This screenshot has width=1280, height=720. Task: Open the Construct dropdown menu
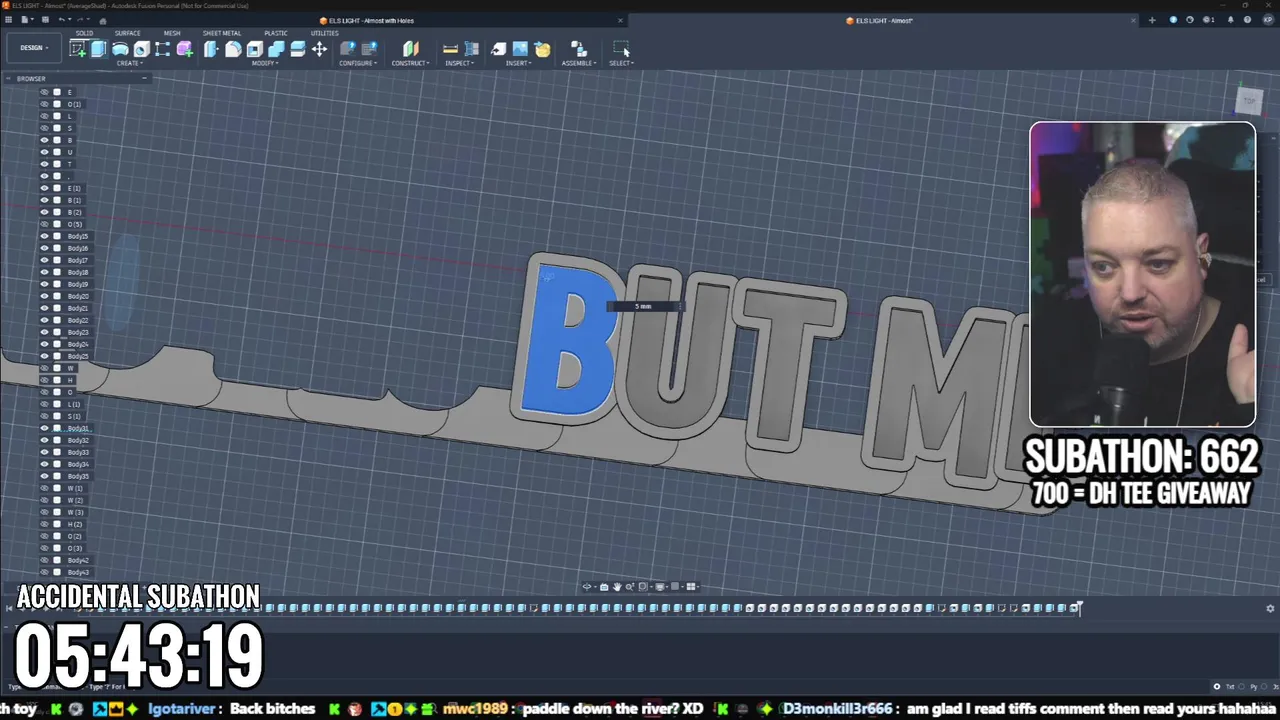click(x=410, y=63)
